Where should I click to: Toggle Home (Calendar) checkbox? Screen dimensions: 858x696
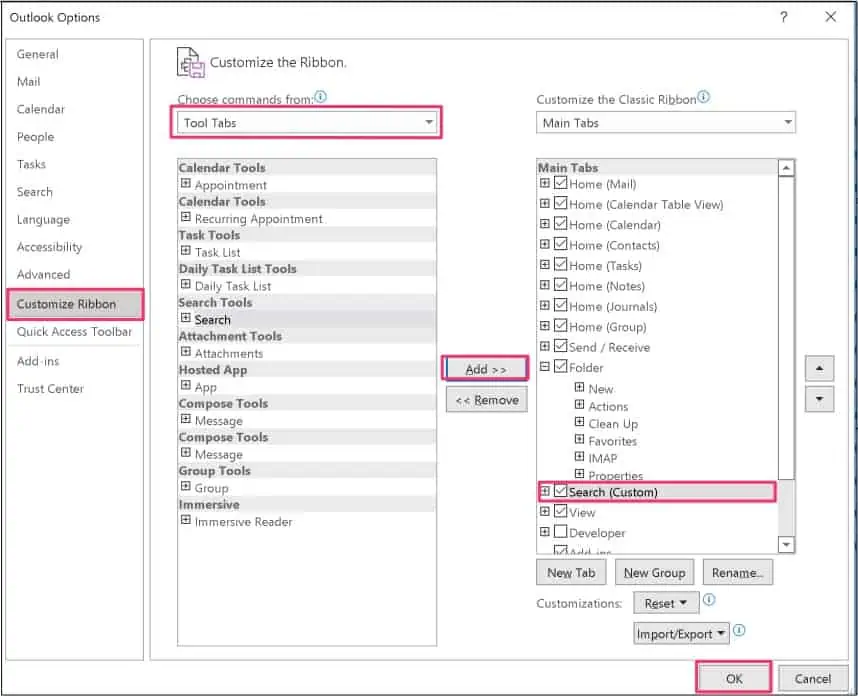[x=560, y=224]
